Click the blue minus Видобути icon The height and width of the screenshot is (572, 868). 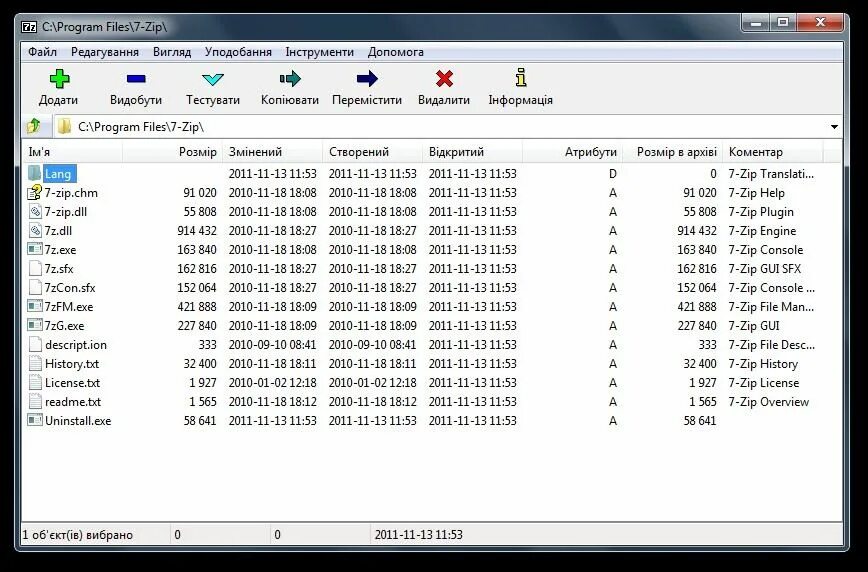136,79
